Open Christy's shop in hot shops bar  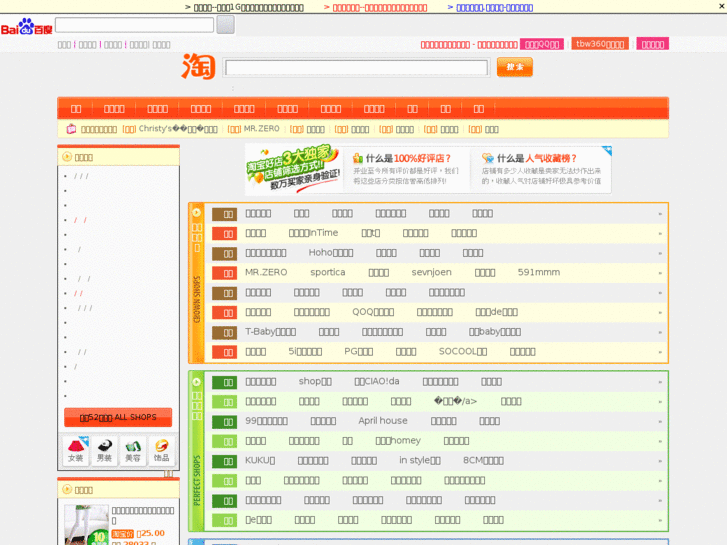pyautogui.click(x=178, y=129)
